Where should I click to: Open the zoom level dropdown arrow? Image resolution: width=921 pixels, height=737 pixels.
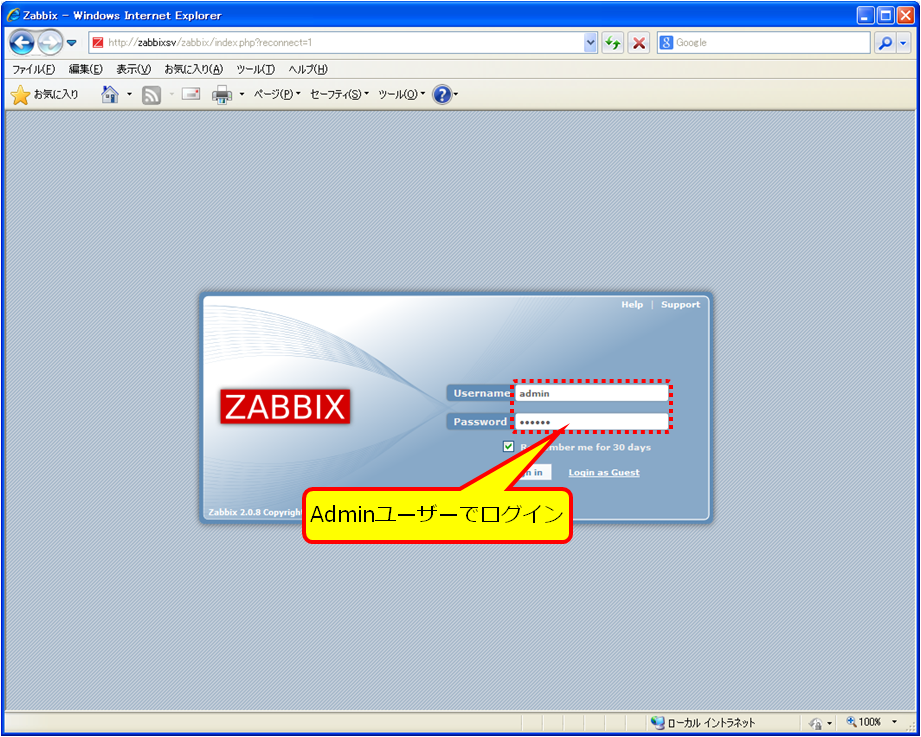point(895,722)
